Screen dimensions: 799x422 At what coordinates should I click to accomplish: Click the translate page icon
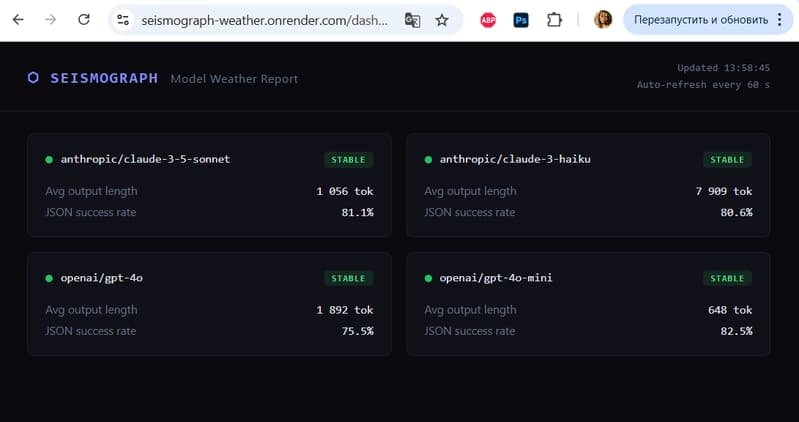(412, 20)
